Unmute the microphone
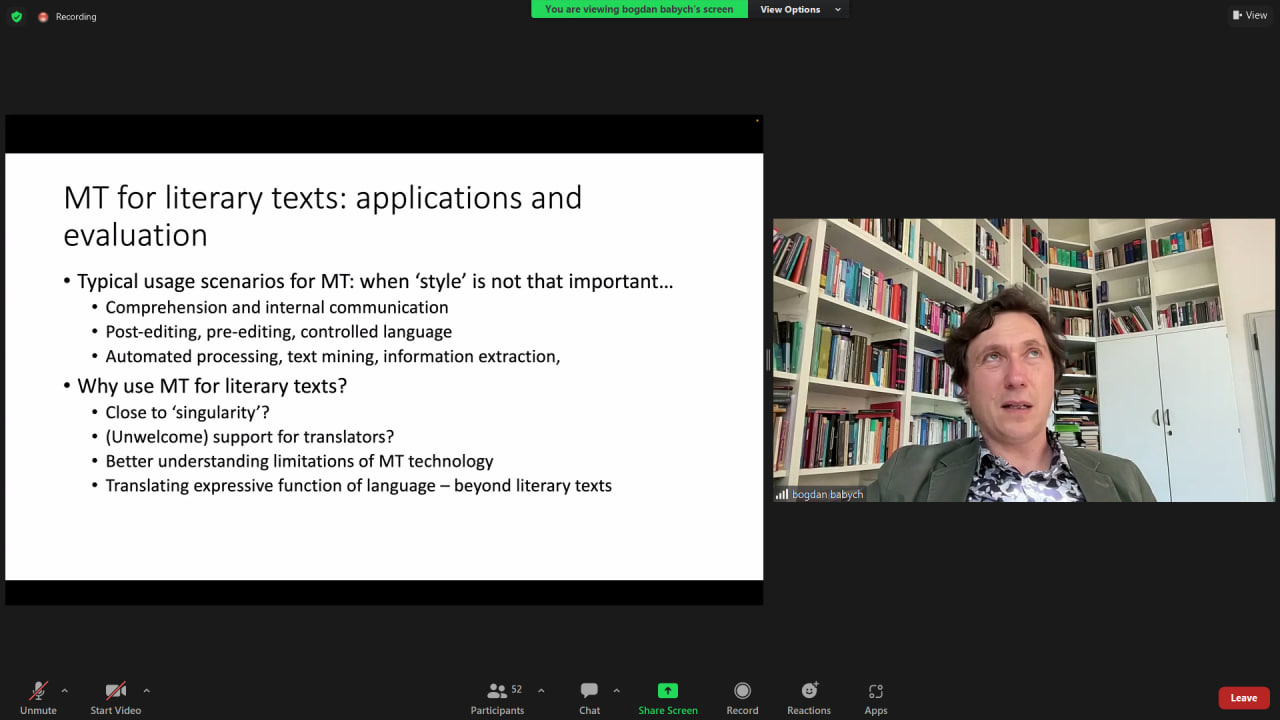The height and width of the screenshot is (720, 1280). (38, 697)
